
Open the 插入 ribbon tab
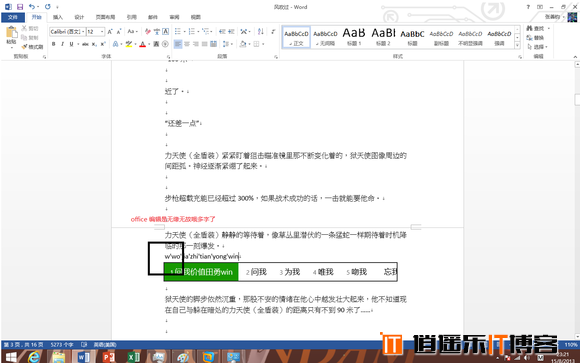pos(58,17)
